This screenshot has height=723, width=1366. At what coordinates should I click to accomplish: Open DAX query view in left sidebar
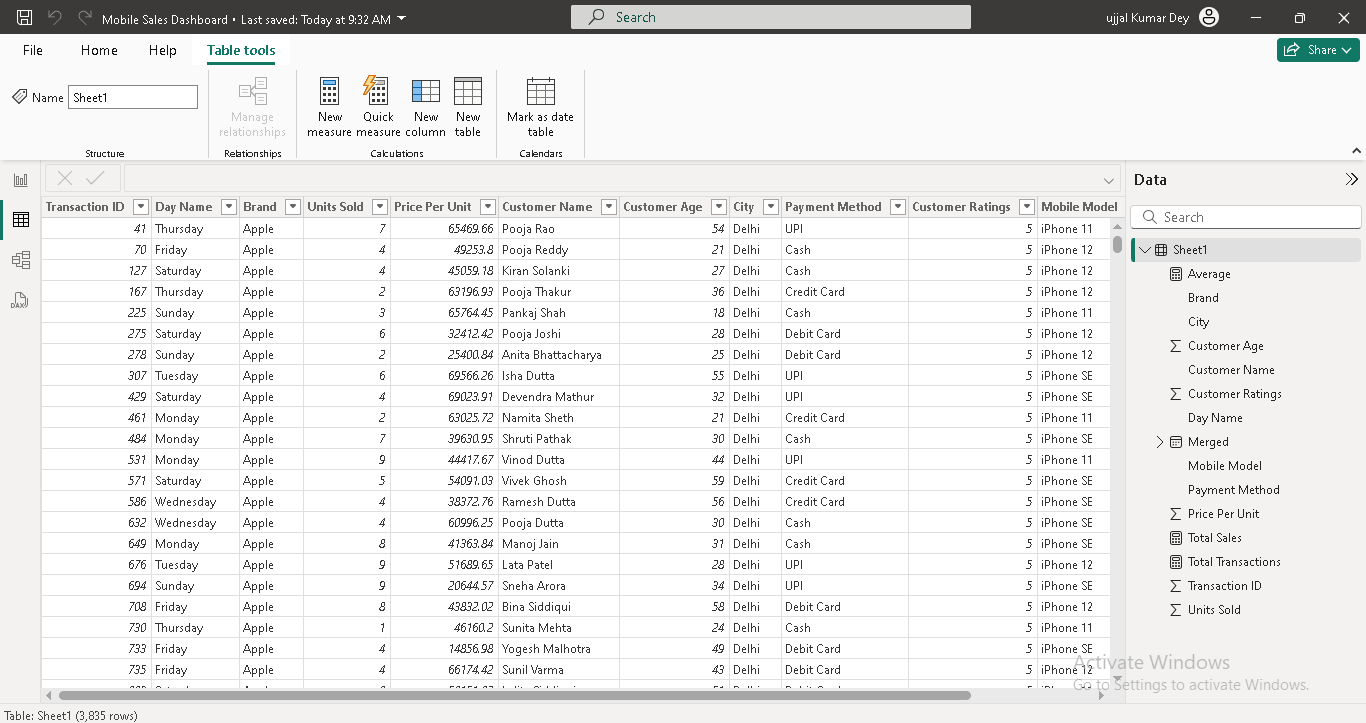pyautogui.click(x=20, y=300)
